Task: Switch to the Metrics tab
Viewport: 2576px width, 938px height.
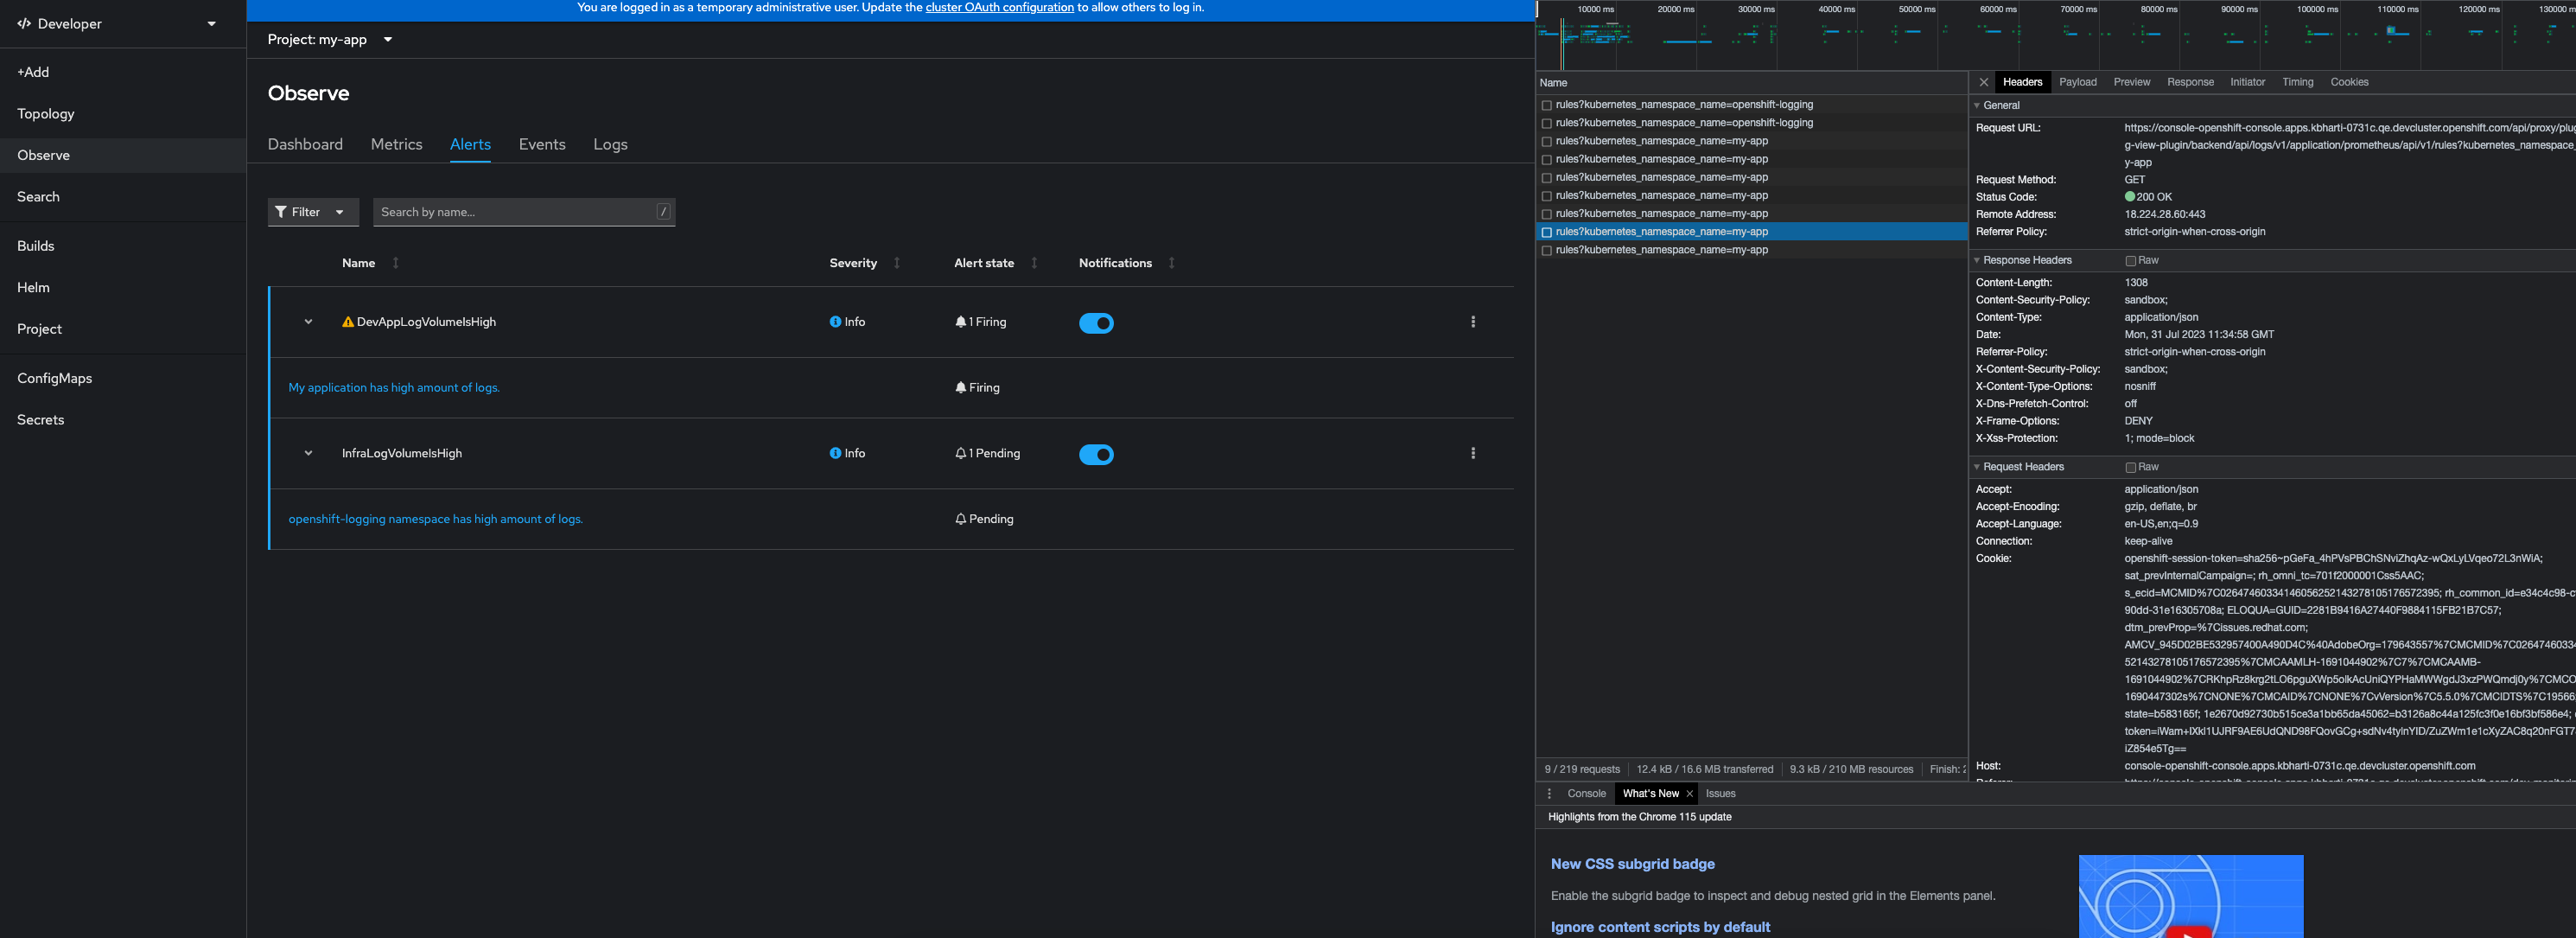Action: 396,144
